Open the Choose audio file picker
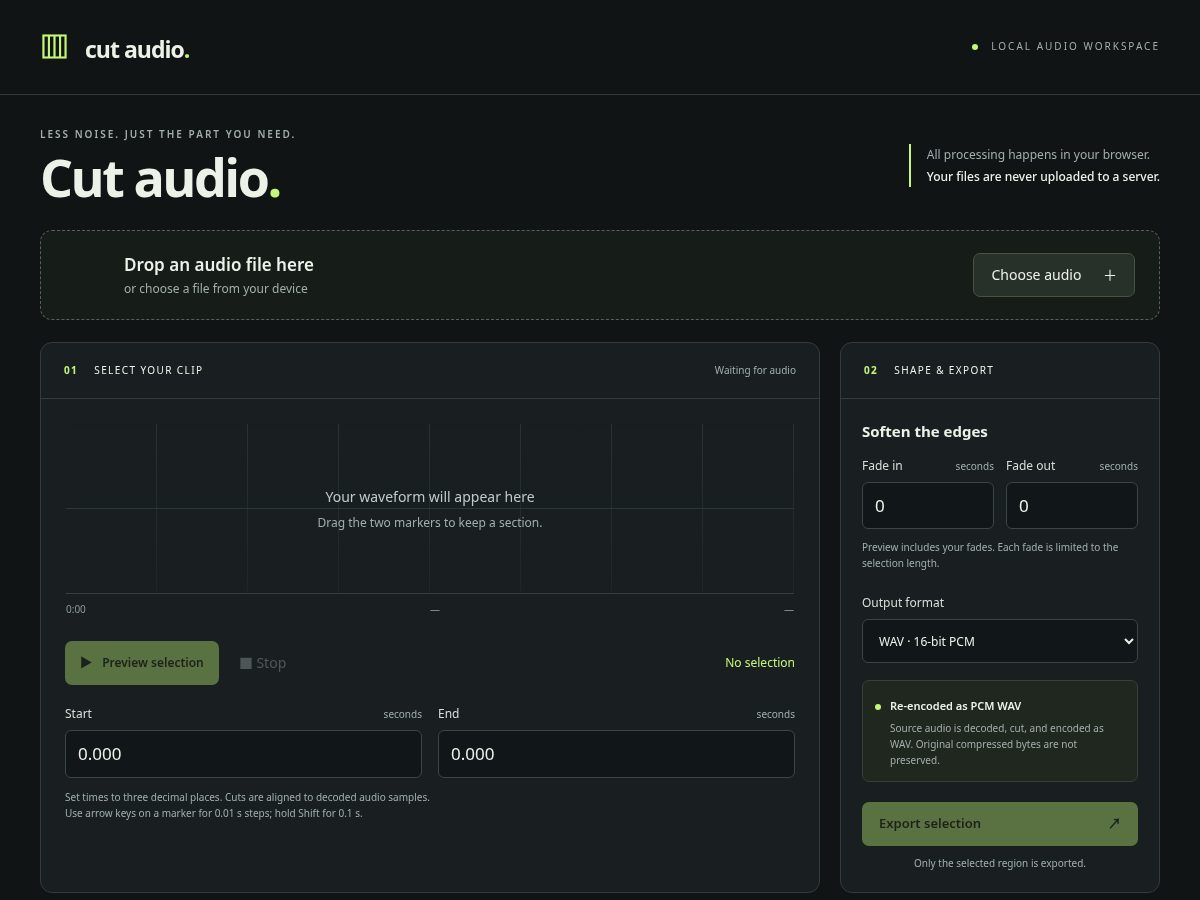The height and width of the screenshot is (900, 1200). pyautogui.click(x=1053, y=275)
